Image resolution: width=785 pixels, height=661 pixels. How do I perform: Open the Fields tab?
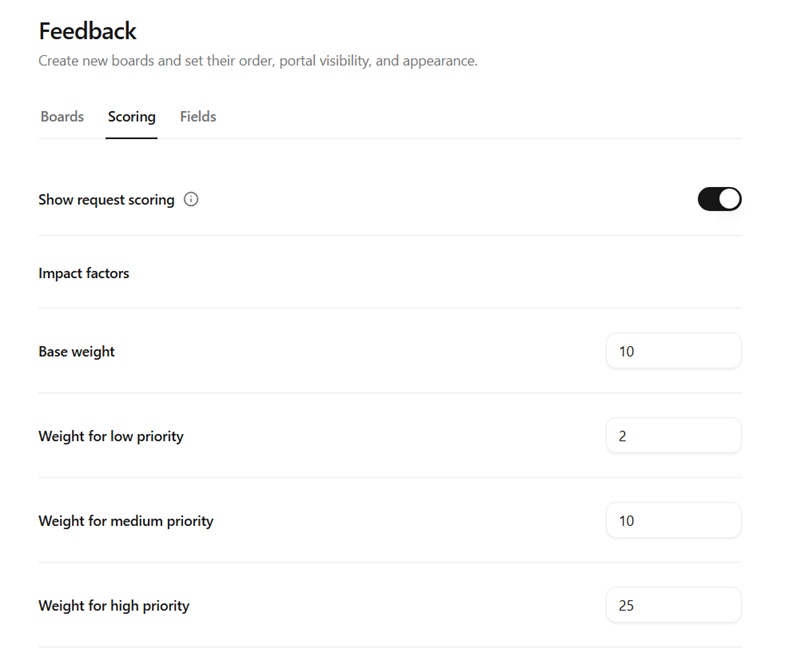[x=198, y=117]
